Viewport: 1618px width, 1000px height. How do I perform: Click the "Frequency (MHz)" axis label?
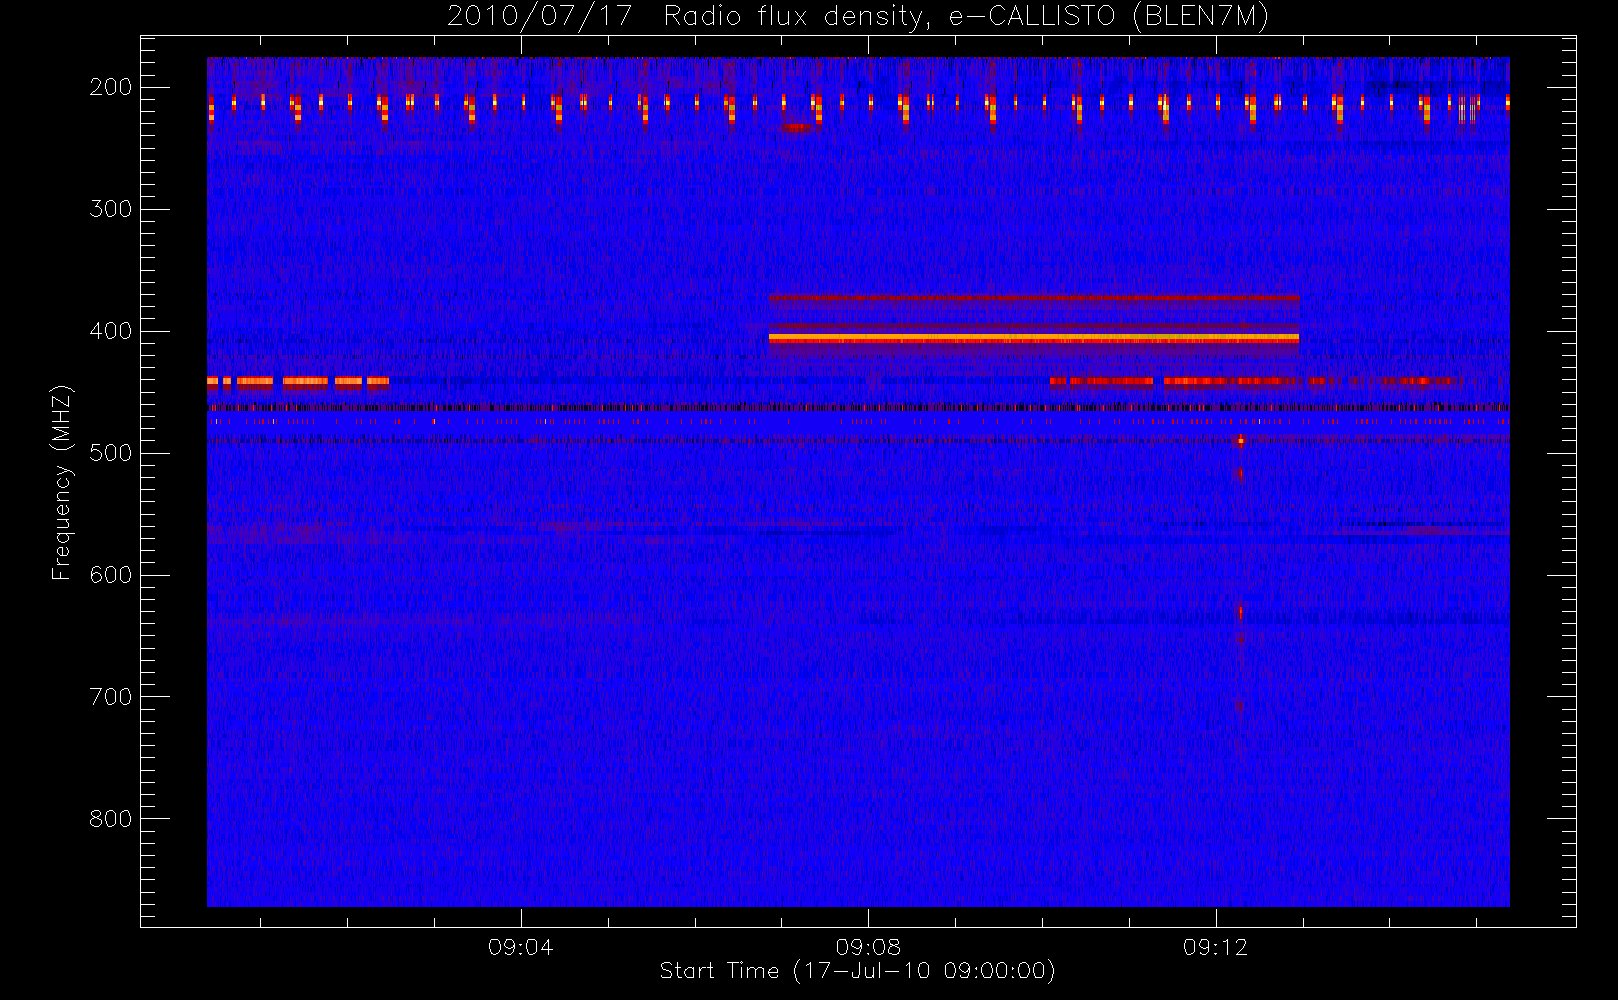pos(62,482)
